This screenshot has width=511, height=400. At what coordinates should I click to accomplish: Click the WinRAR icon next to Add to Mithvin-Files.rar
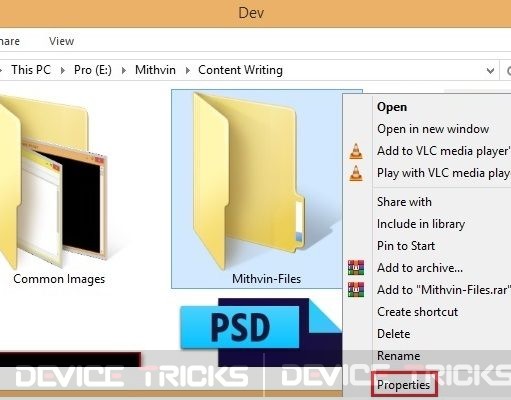(x=356, y=290)
